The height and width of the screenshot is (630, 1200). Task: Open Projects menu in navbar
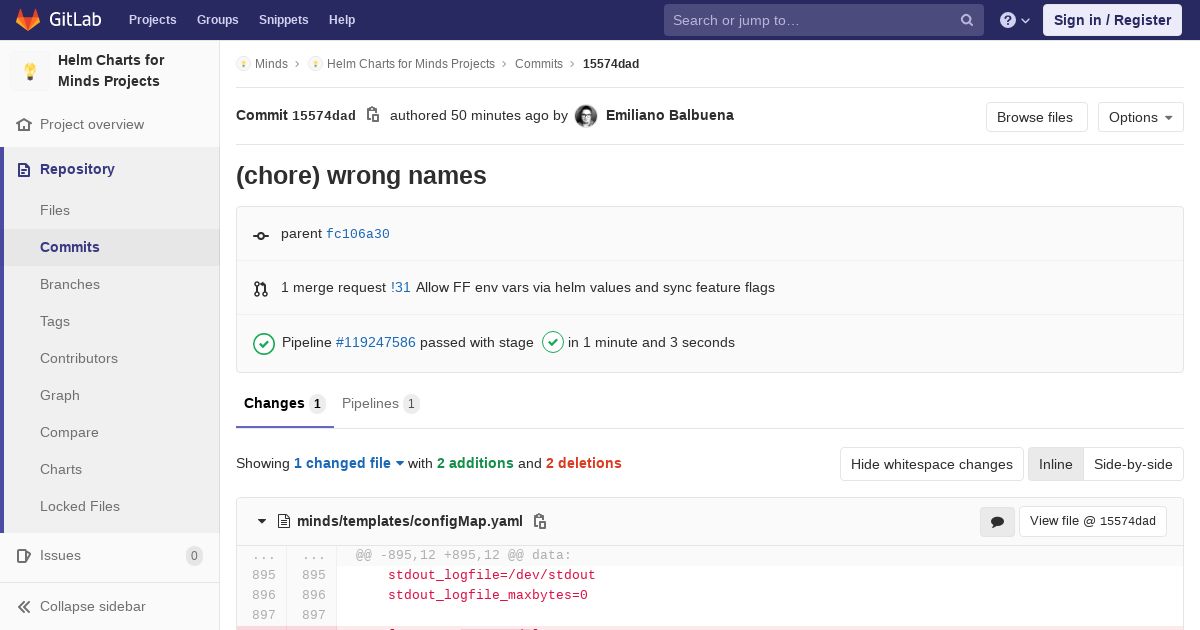(152, 20)
